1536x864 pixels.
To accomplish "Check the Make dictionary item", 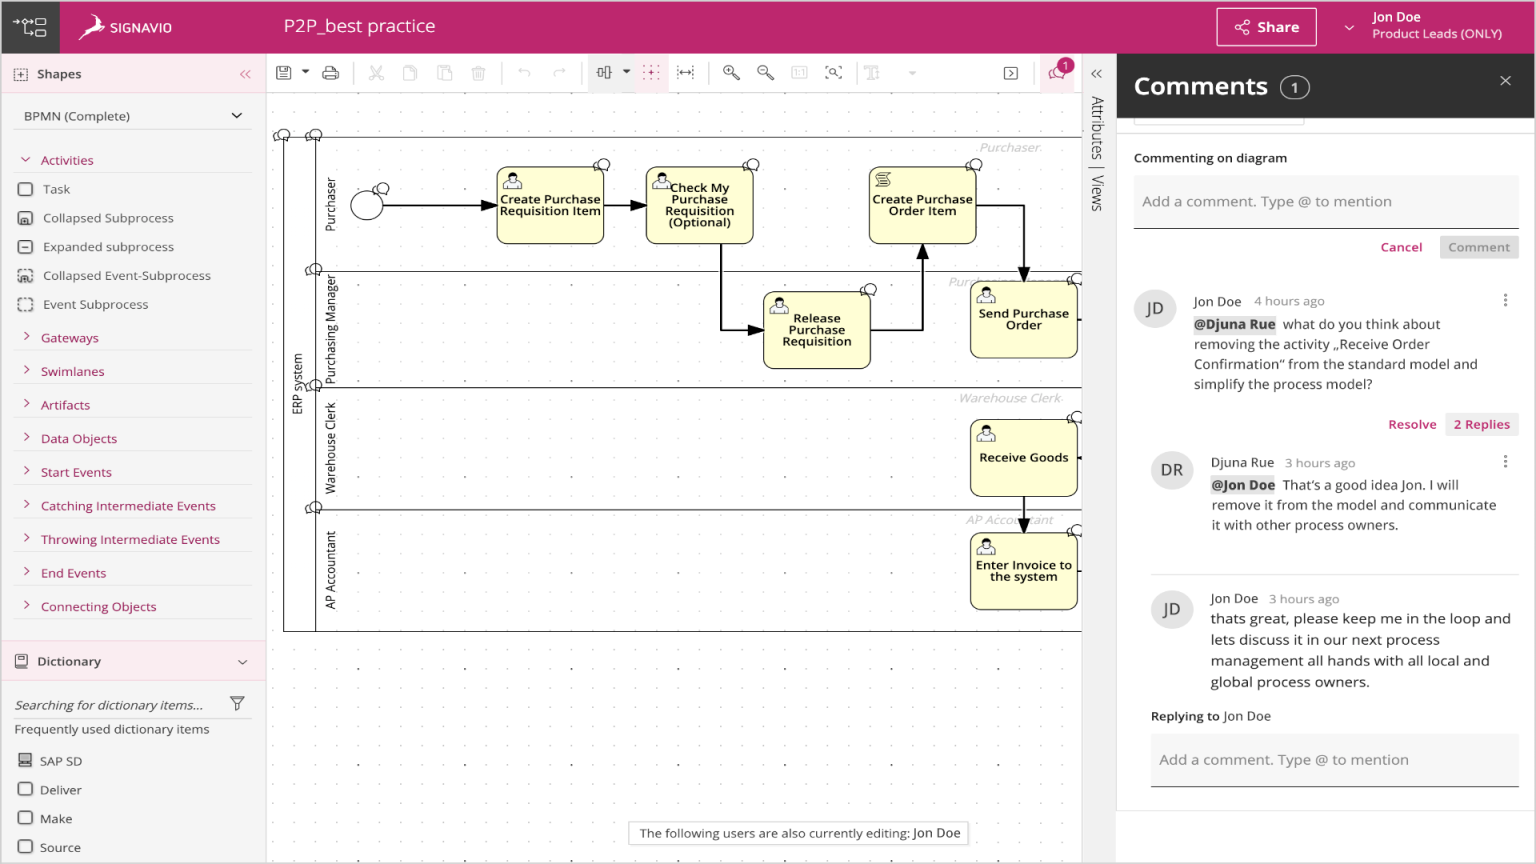I will 26,818.
